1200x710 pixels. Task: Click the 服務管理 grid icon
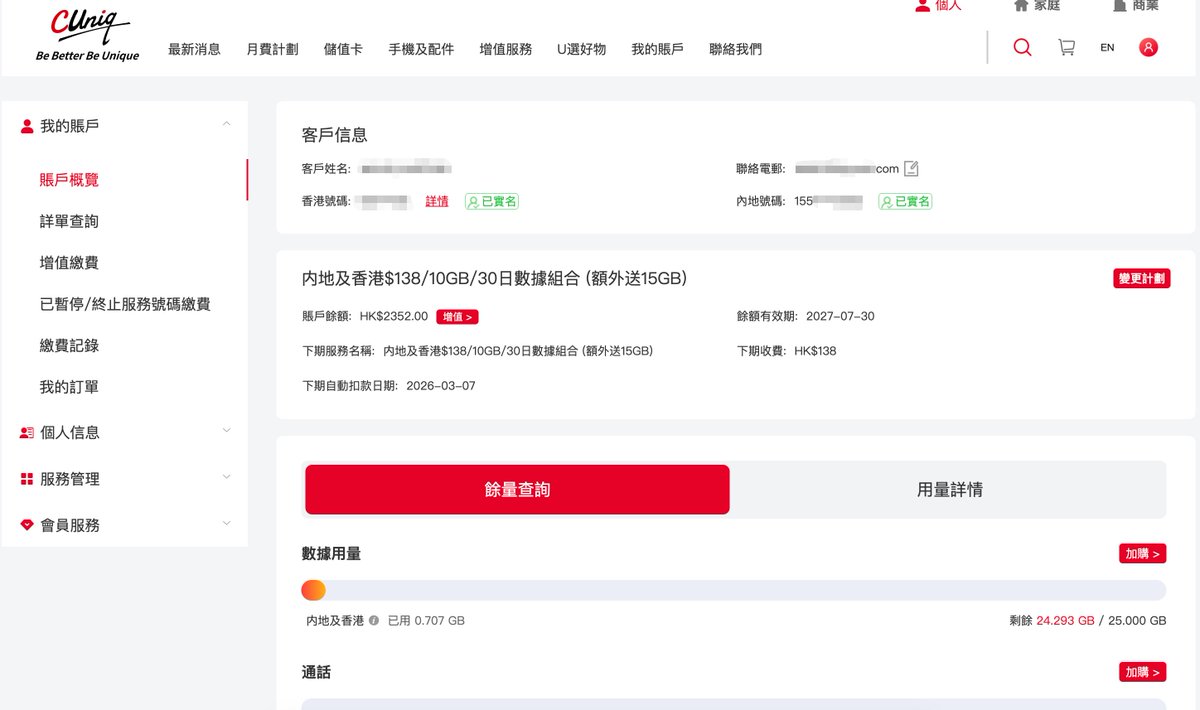pyautogui.click(x=27, y=479)
